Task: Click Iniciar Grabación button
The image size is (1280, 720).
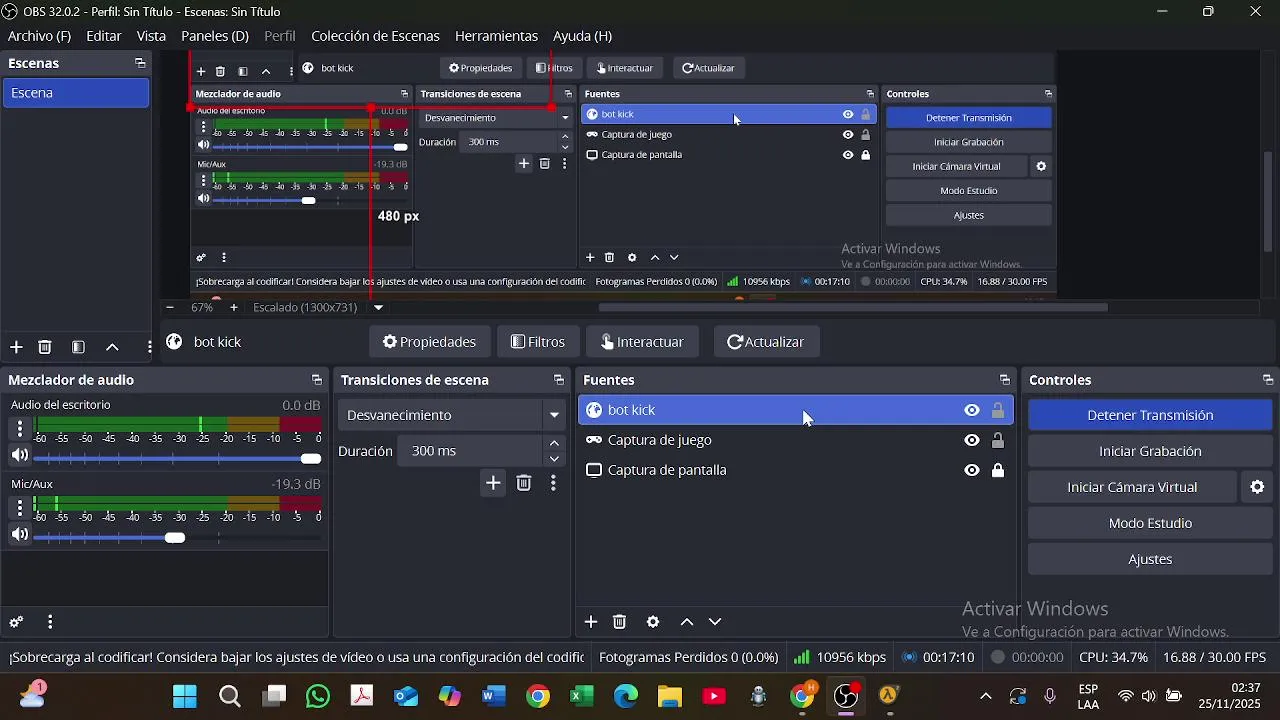Action: pyautogui.click(x=1150, y=451)
